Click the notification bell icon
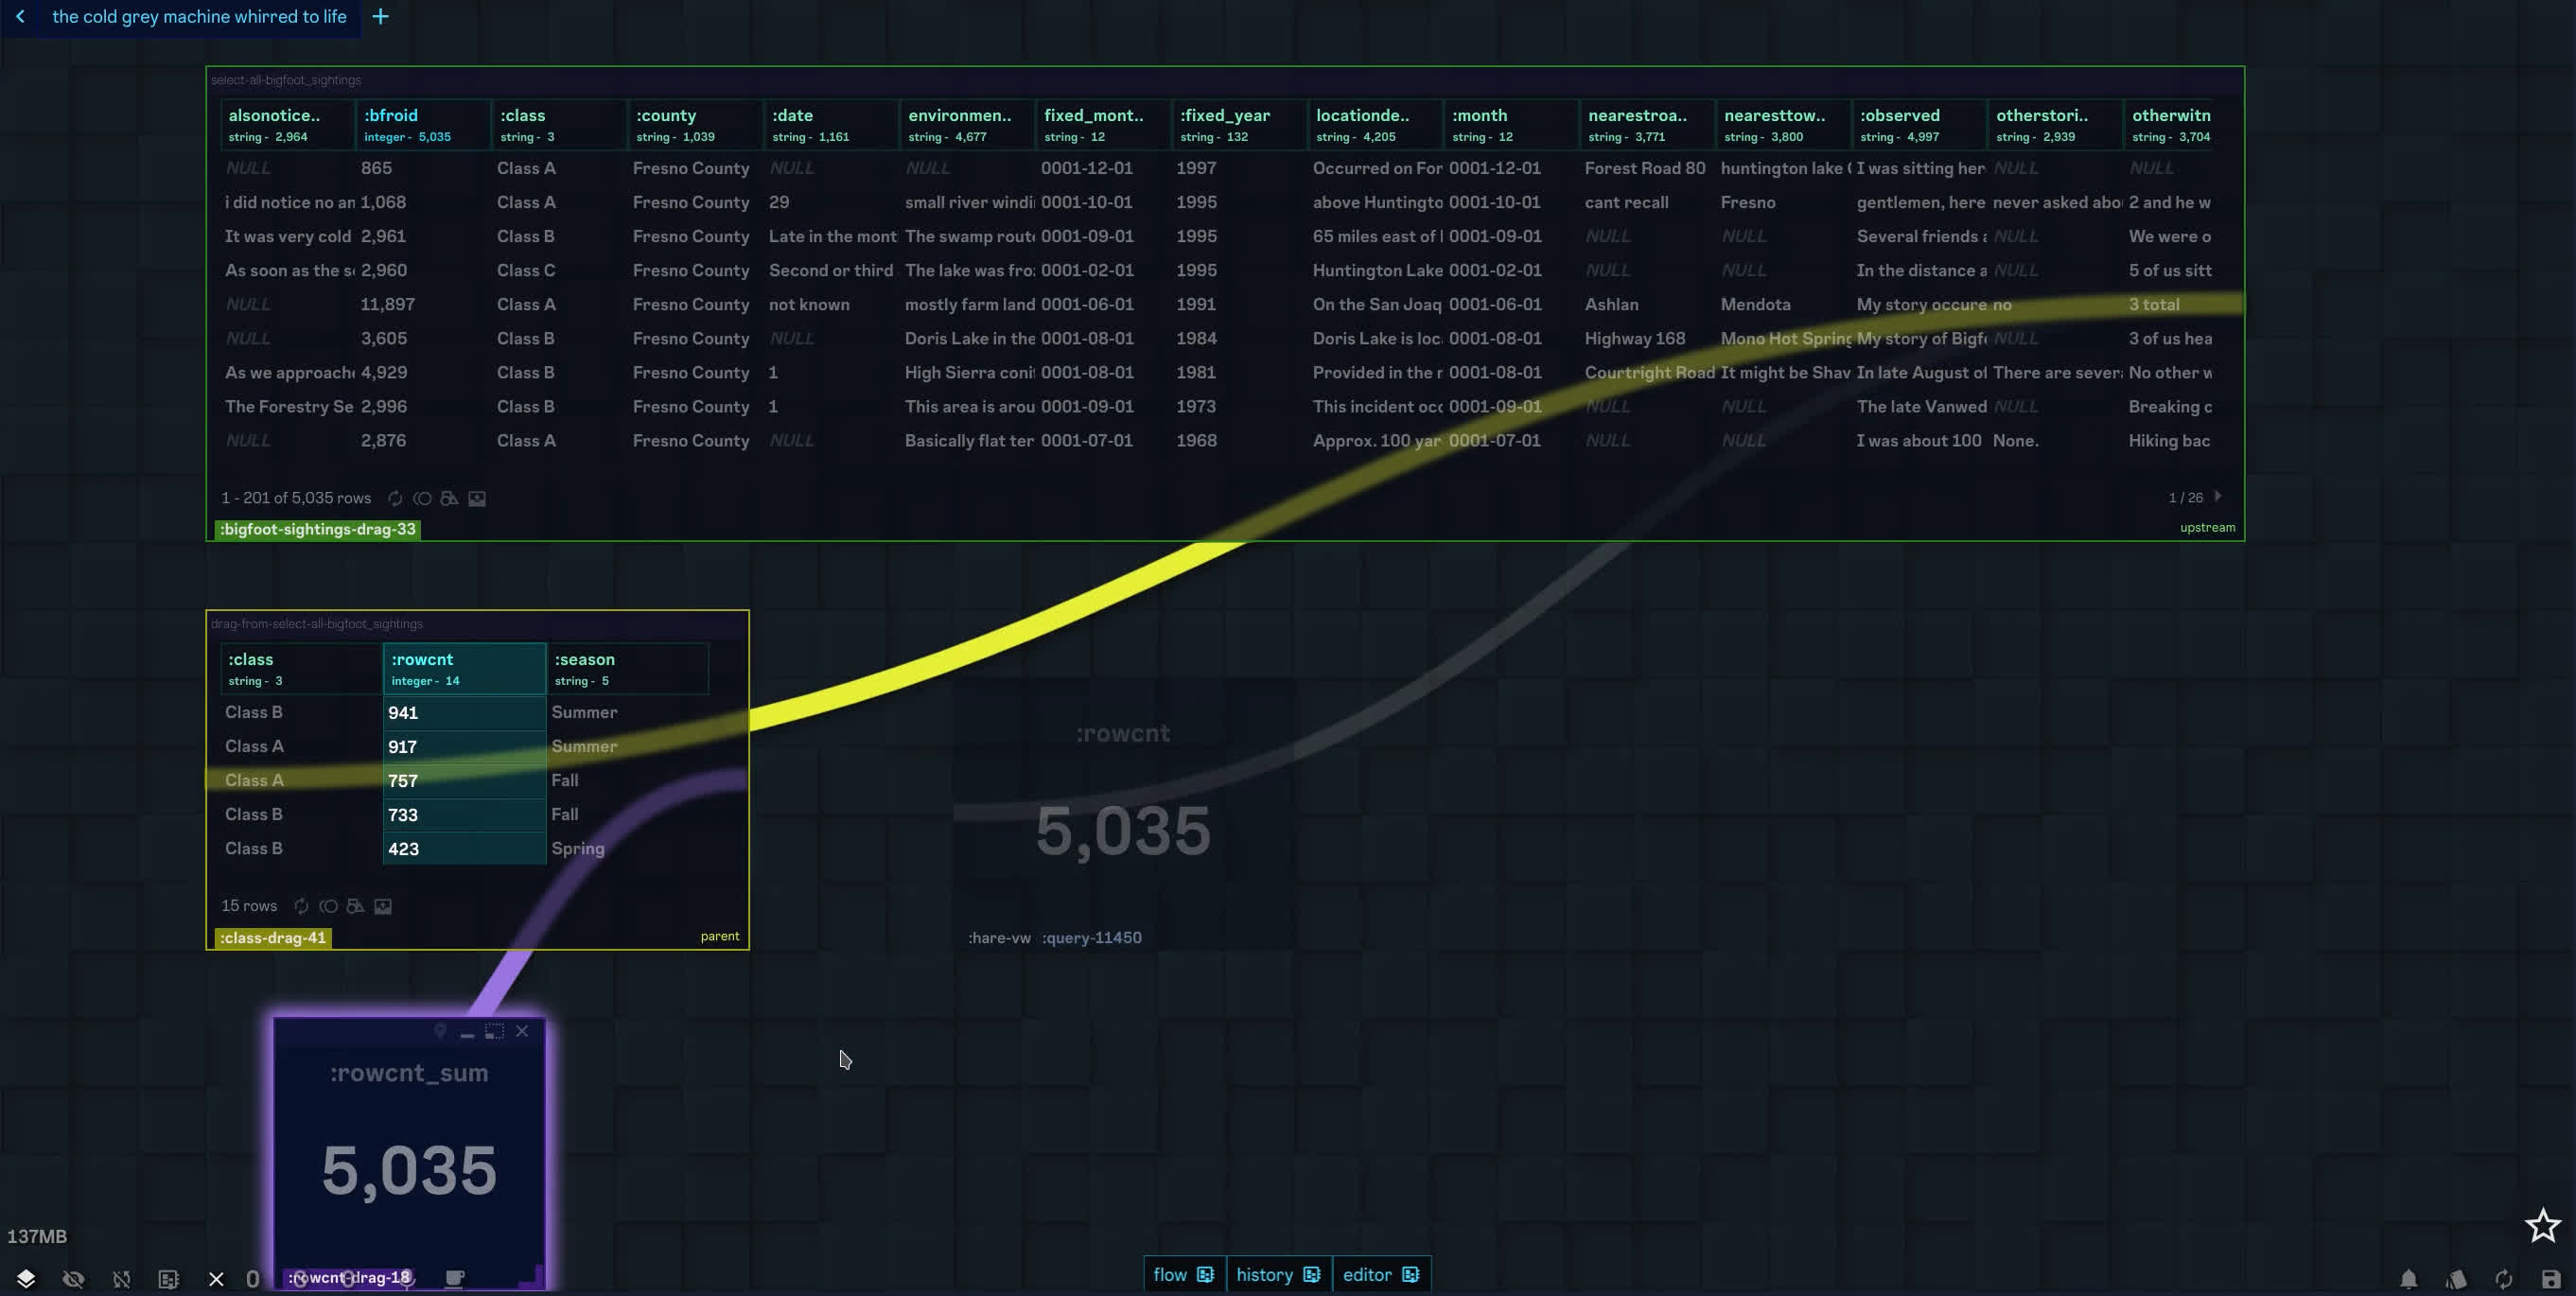Screen dimensions: 2576x1296 click(x=2408, y=1278)
